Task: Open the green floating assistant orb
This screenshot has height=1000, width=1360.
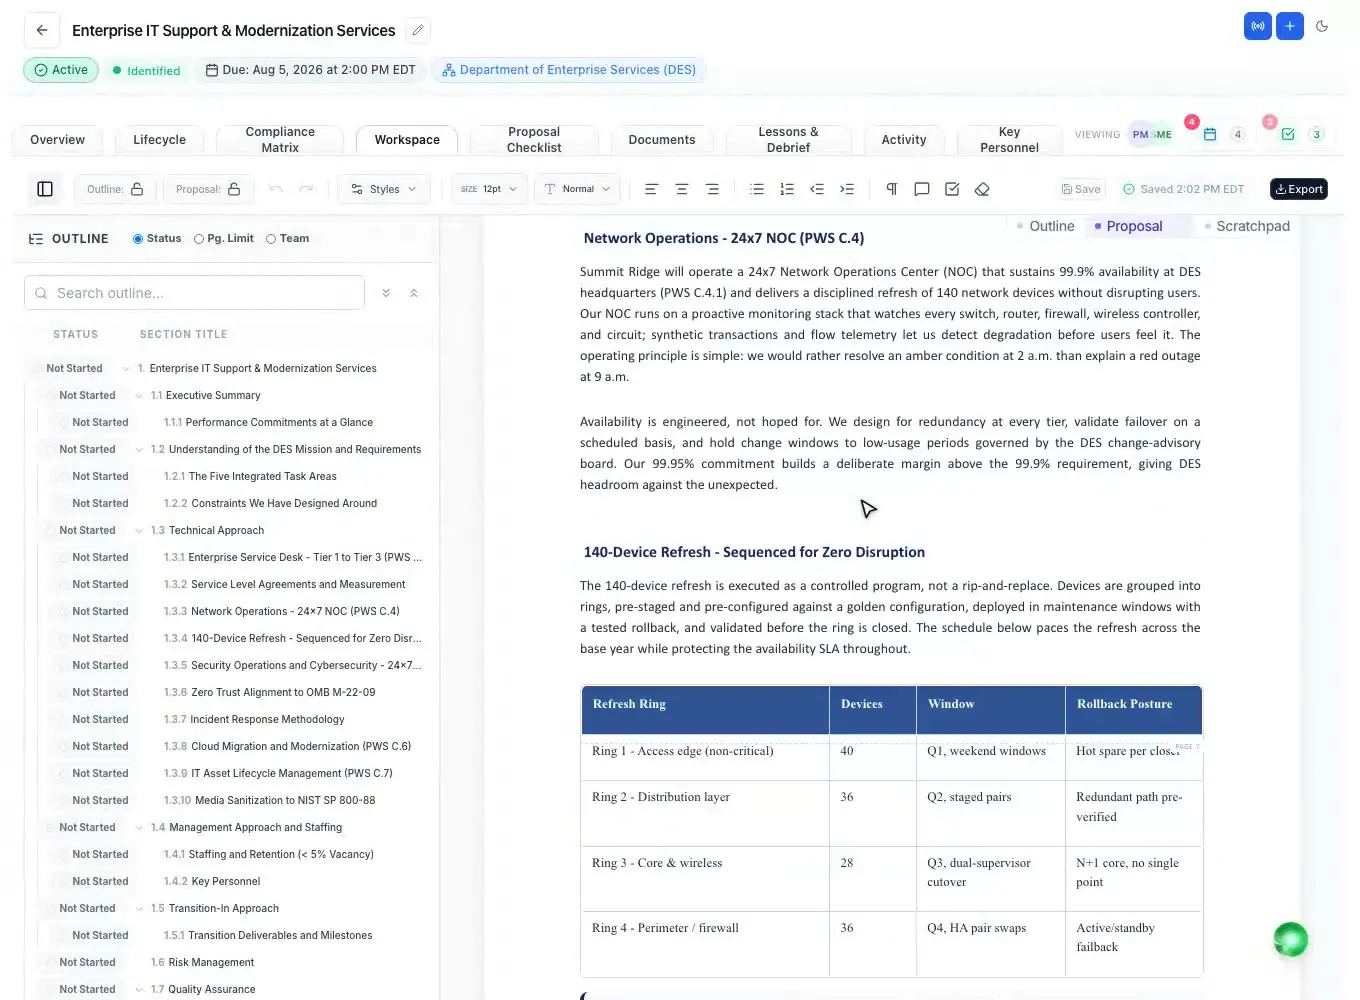Action: pos(1291,939)
